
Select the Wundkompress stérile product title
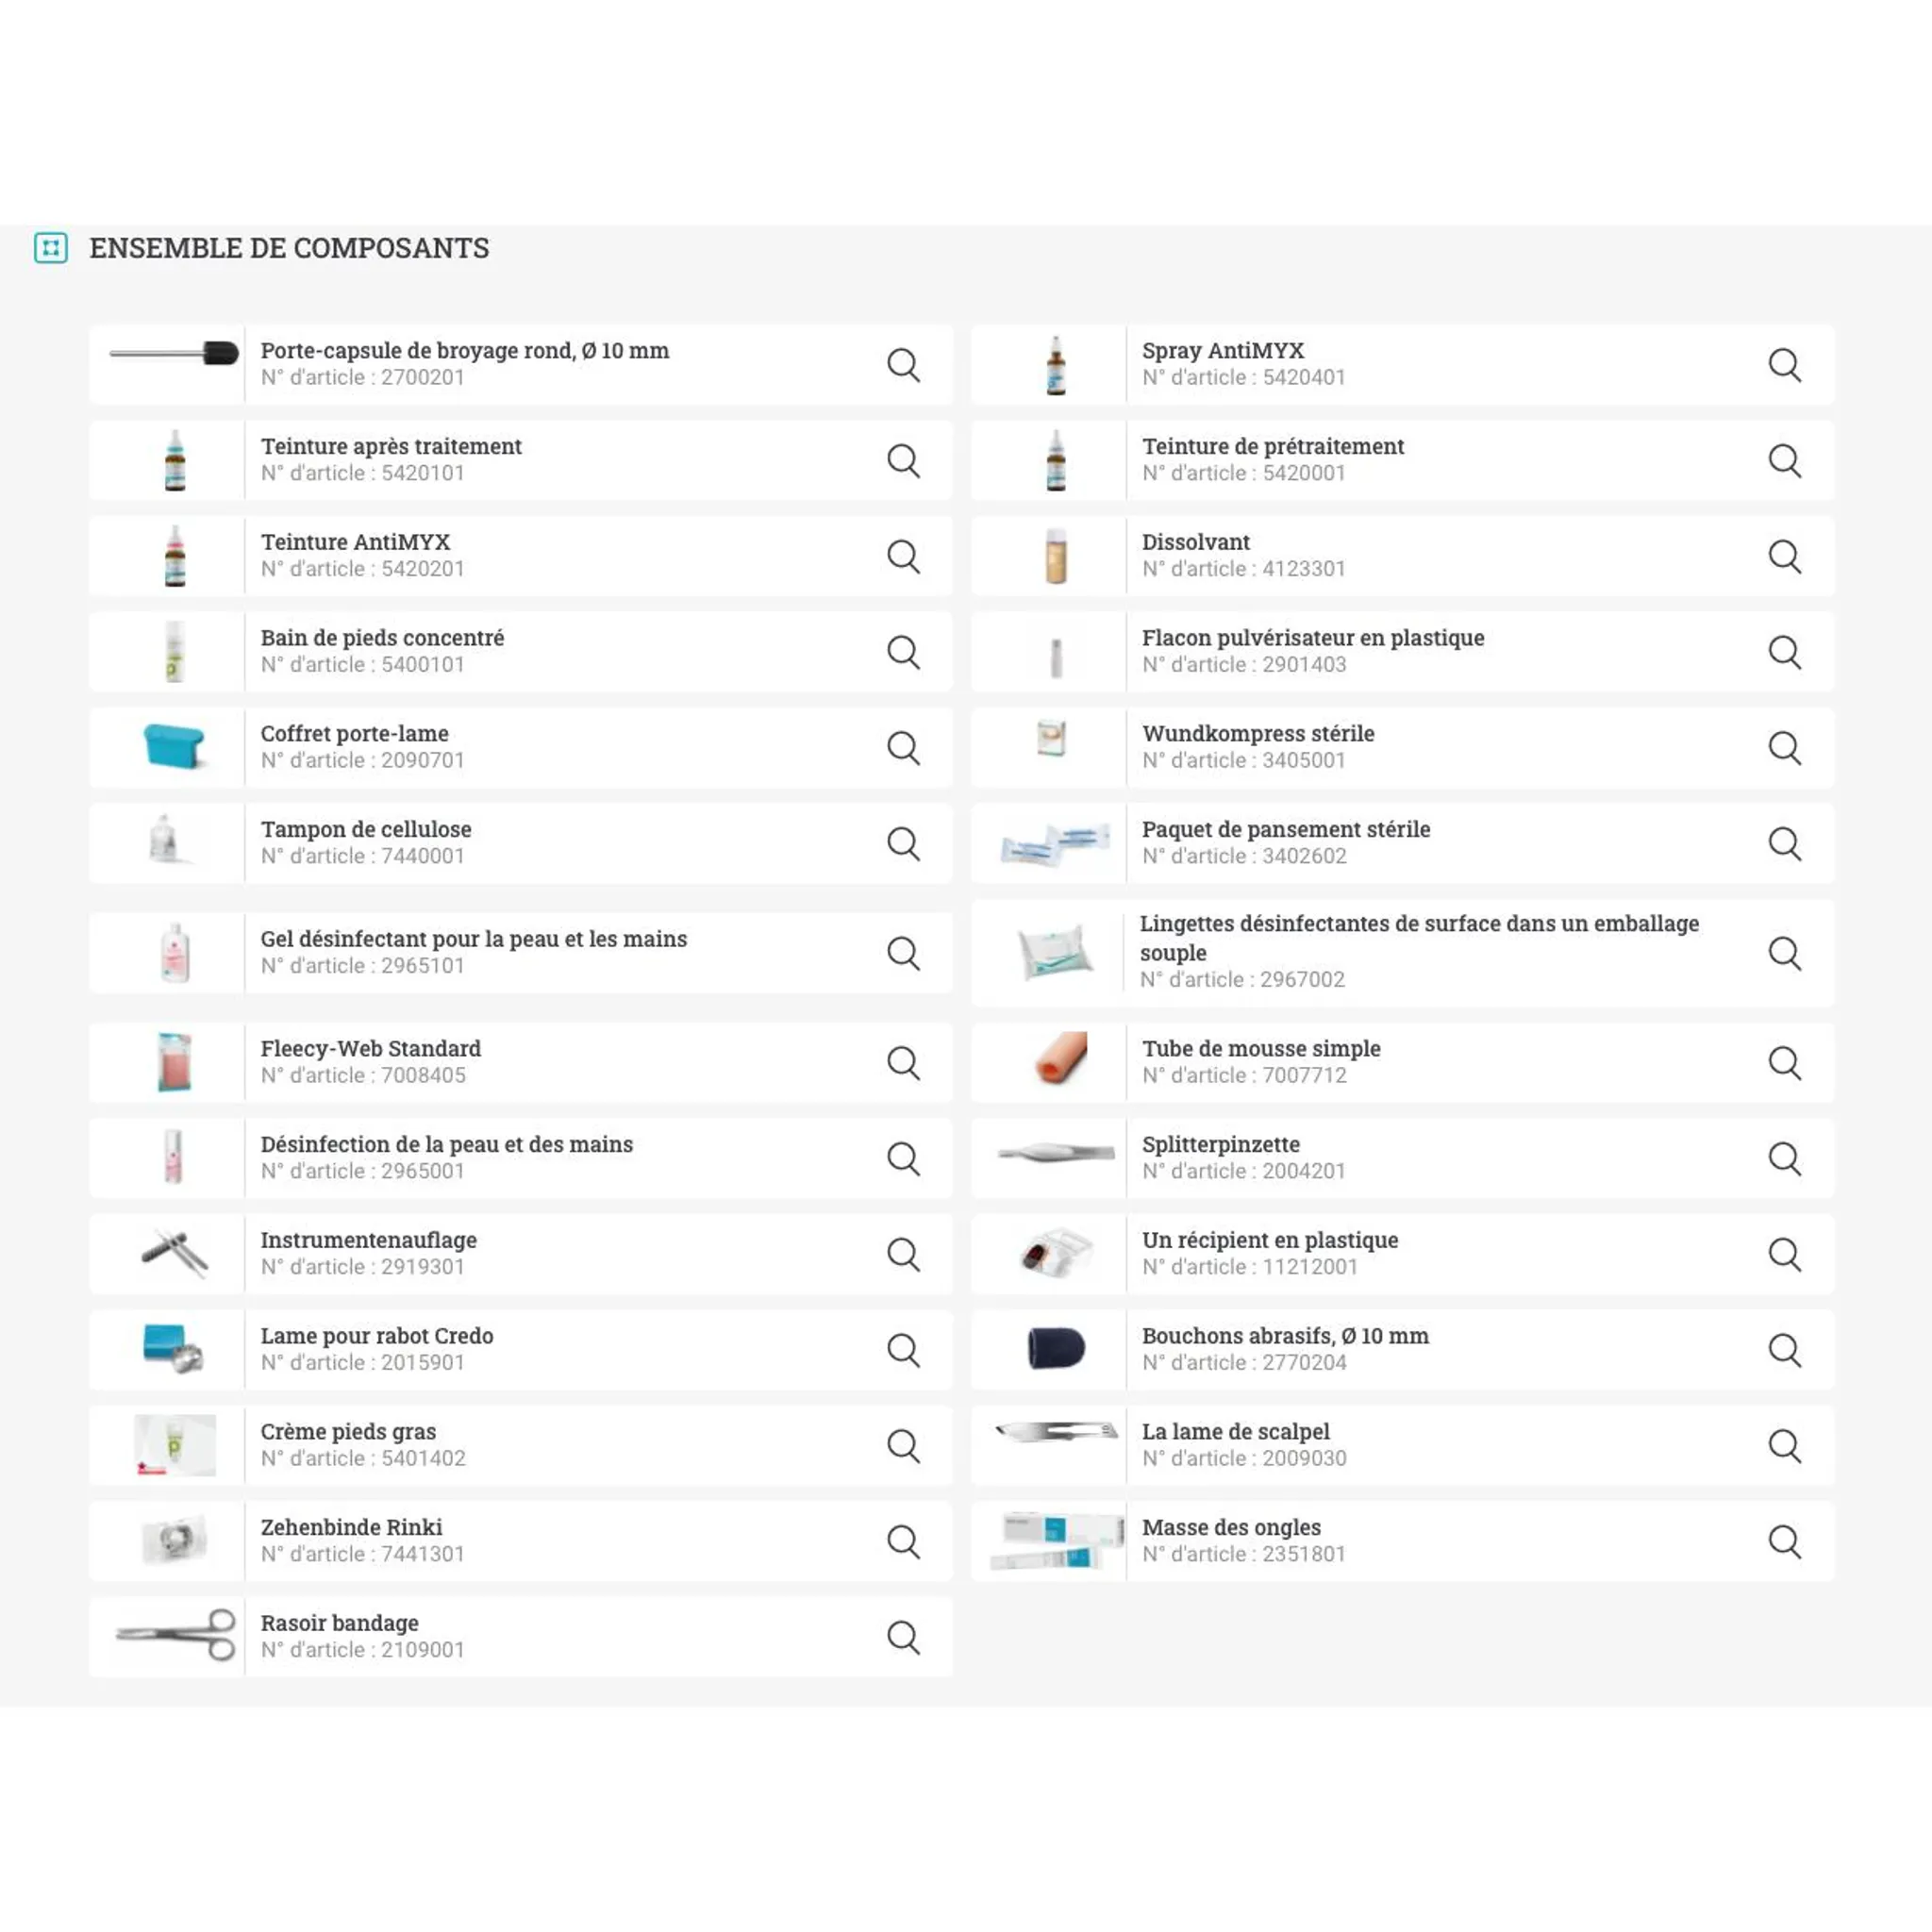tap(1258, 733)
